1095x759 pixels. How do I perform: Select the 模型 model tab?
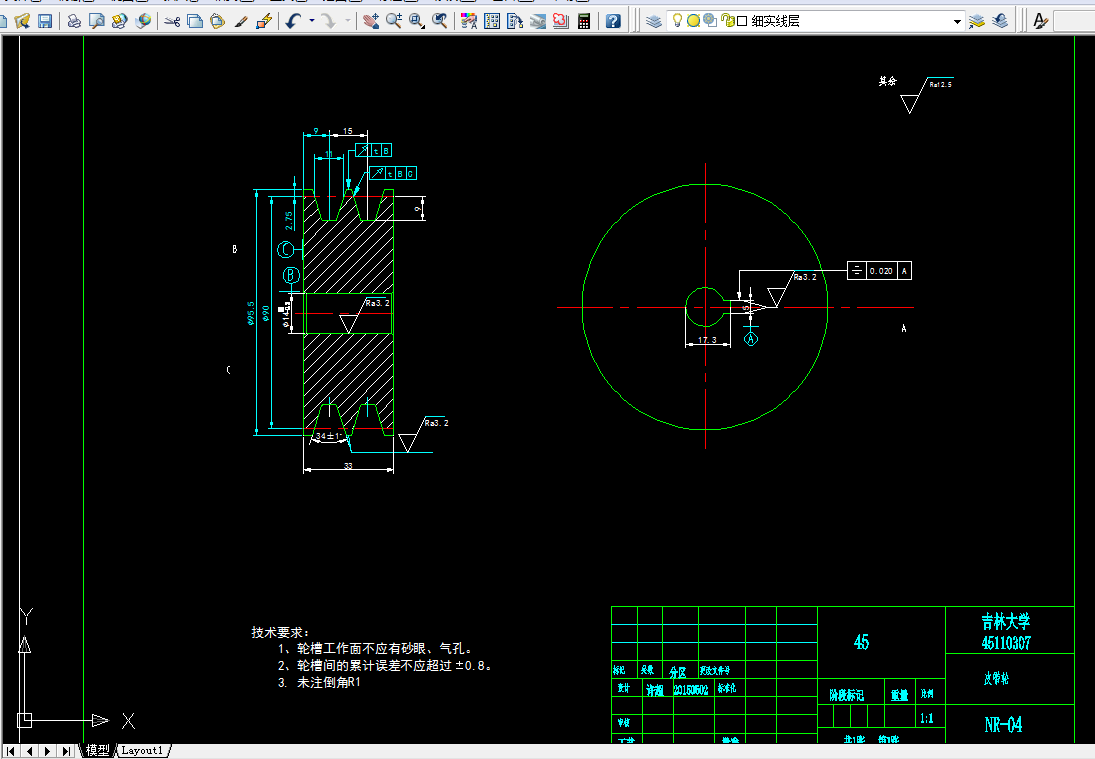(x=97, y=750)
